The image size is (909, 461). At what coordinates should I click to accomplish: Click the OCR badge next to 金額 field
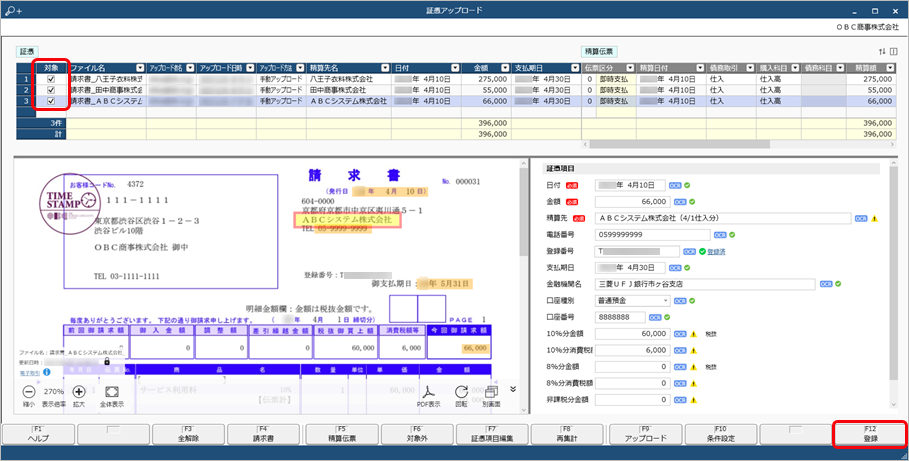click(680, 202)
